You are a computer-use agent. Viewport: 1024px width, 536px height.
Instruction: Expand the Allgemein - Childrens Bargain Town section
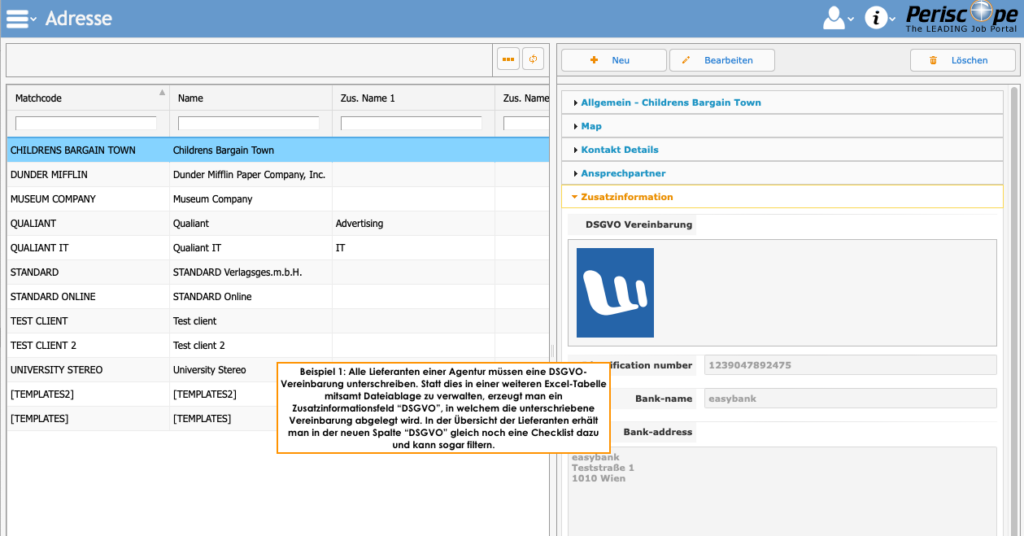pyautogui.click(x=782, y=102)
